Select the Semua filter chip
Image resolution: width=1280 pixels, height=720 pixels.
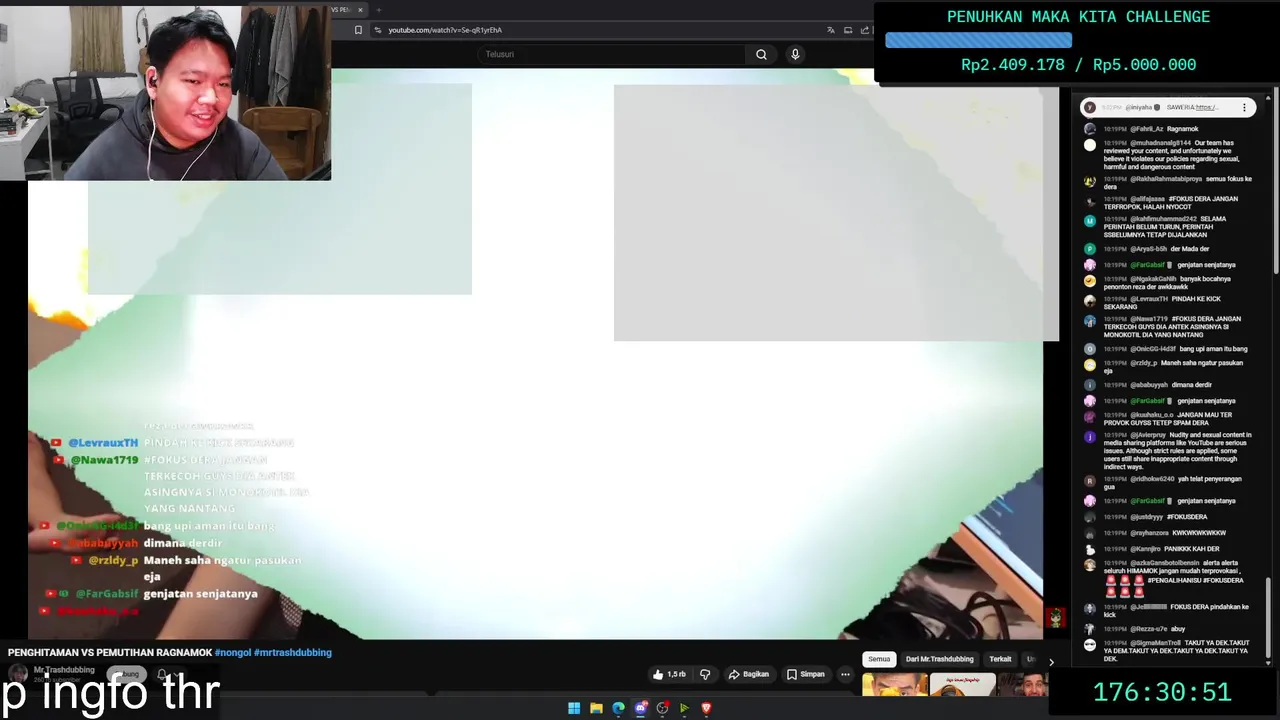tap(879, 659)
